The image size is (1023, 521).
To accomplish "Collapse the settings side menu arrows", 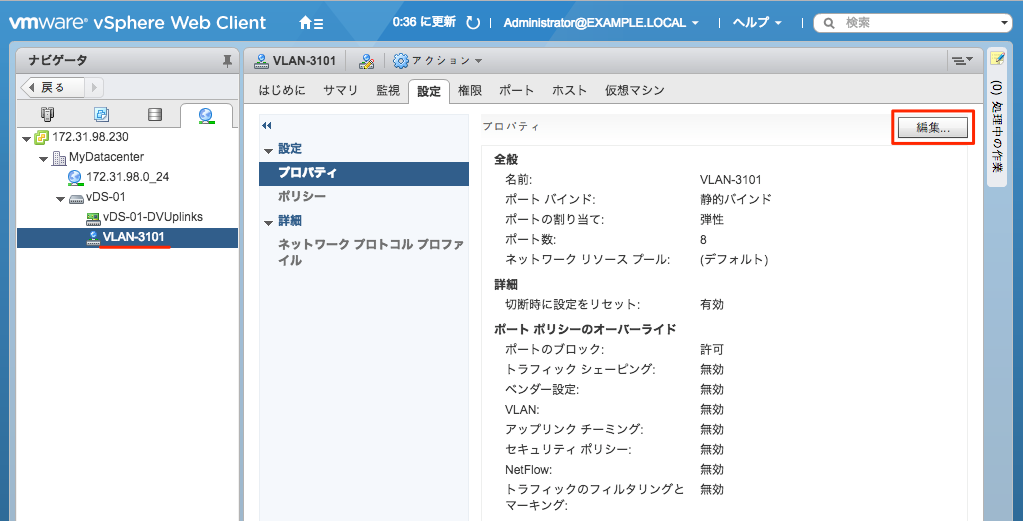I will point(266,125).
